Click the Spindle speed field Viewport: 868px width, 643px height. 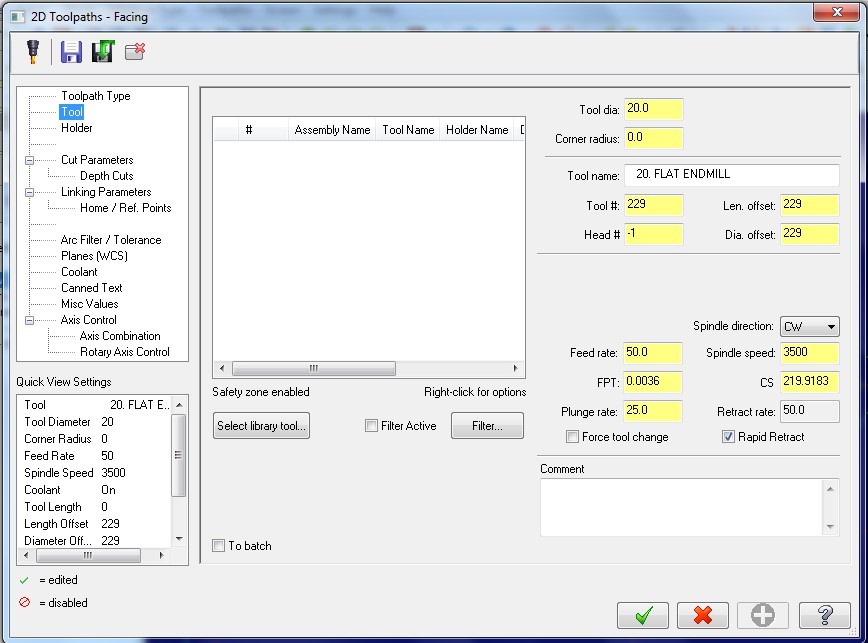click(810, 353)
